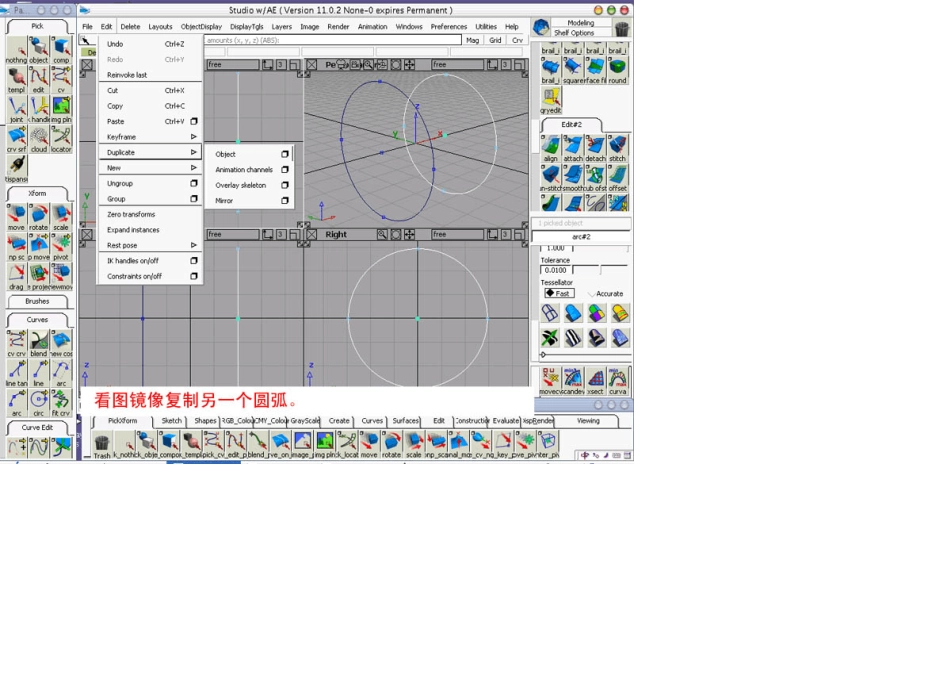
Task: Click the Xform rotate tool
Action: 38,216
